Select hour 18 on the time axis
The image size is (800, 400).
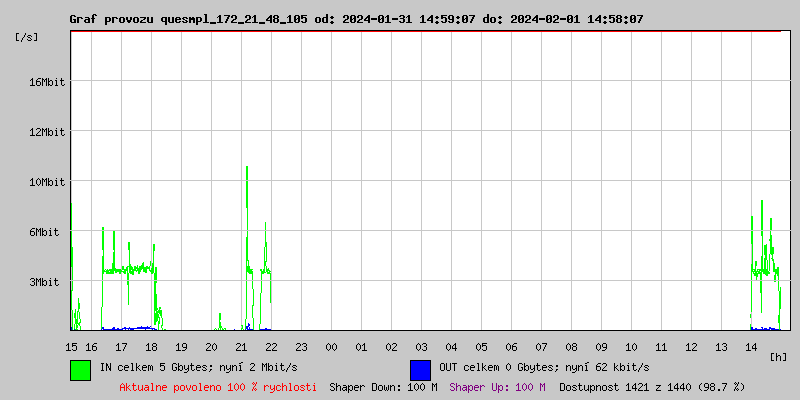(151, 347)
